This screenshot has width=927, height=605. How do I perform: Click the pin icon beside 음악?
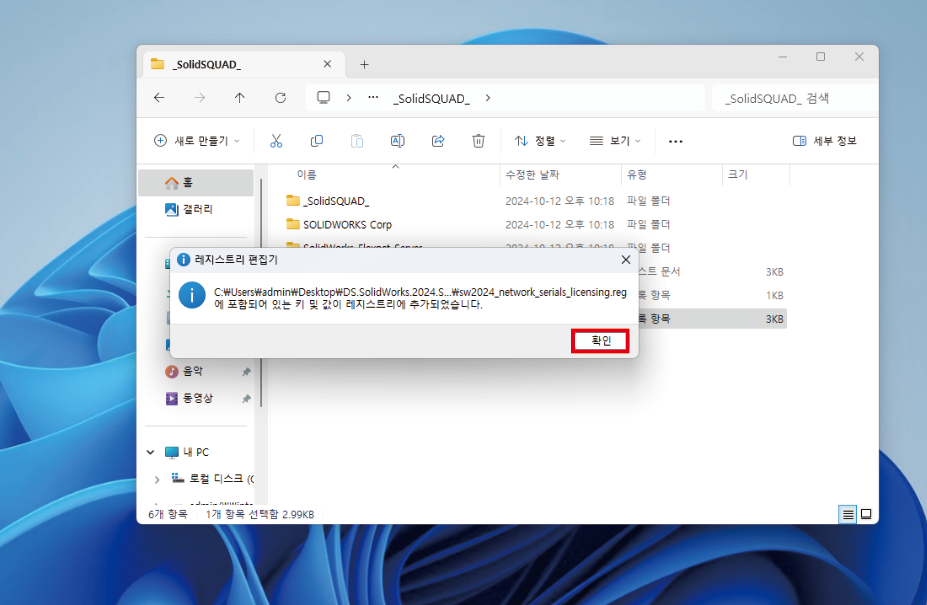tap(246, 371)
